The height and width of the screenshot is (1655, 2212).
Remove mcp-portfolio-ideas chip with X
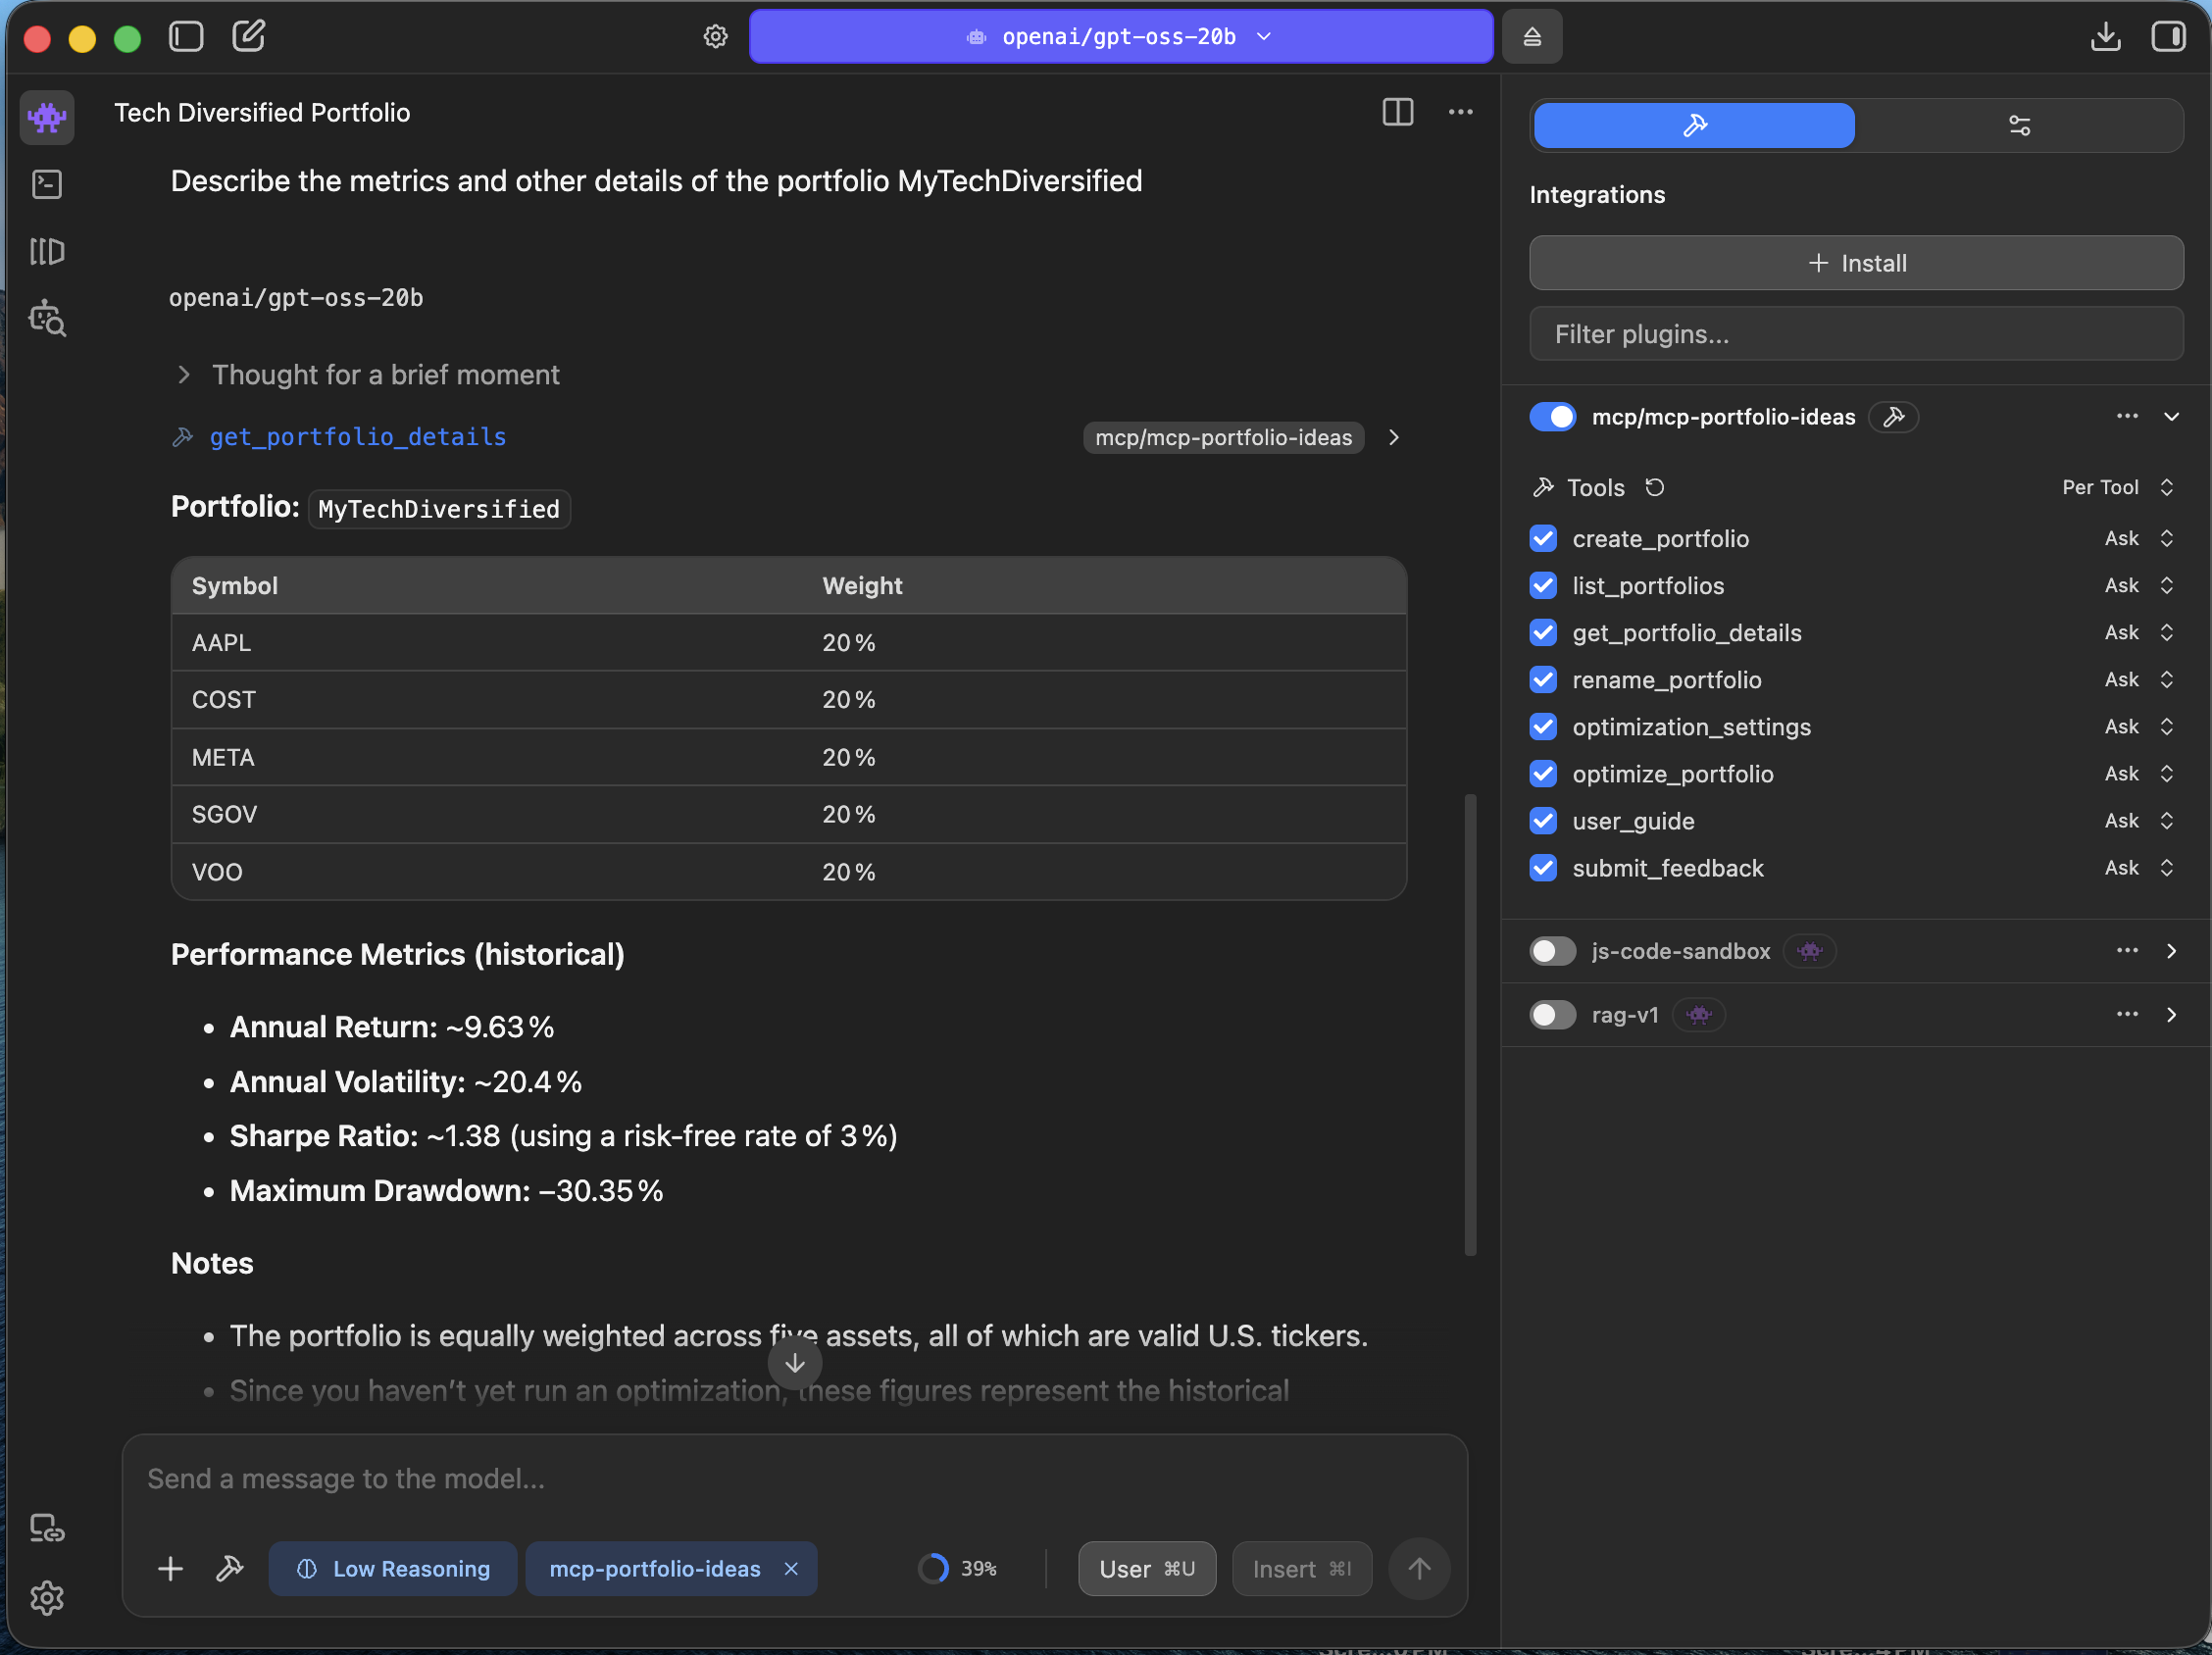791,1568
